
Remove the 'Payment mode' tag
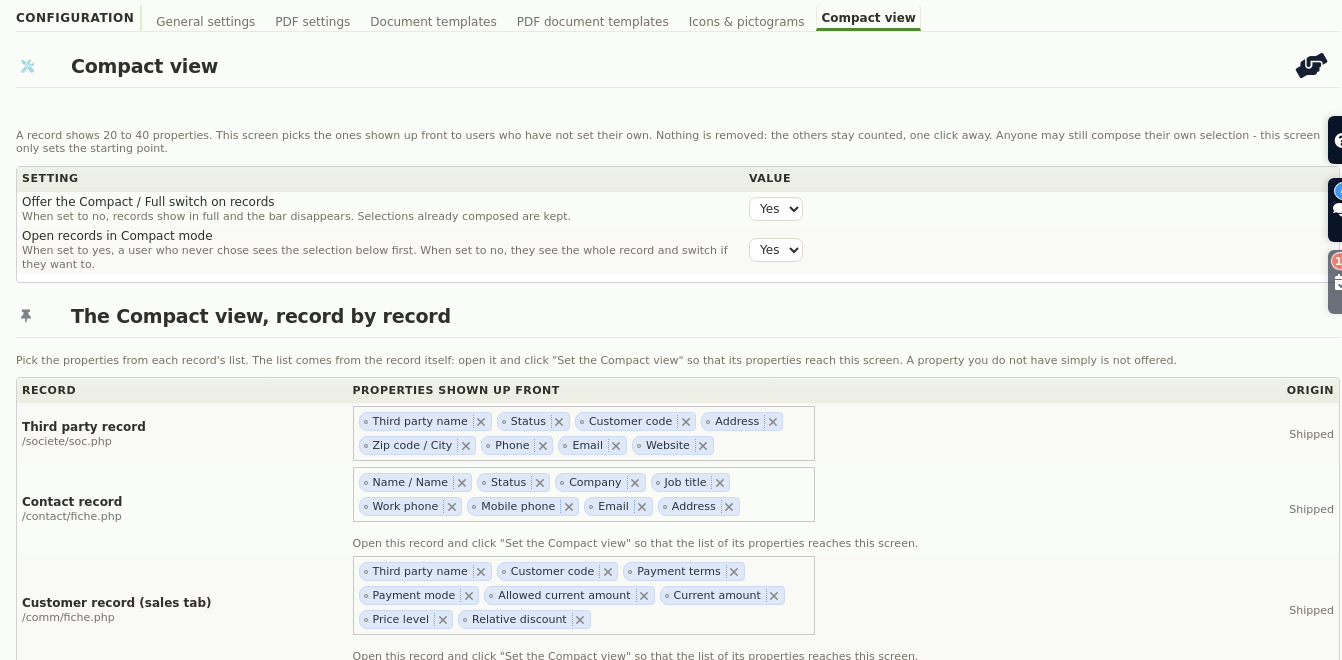[469, 596]
